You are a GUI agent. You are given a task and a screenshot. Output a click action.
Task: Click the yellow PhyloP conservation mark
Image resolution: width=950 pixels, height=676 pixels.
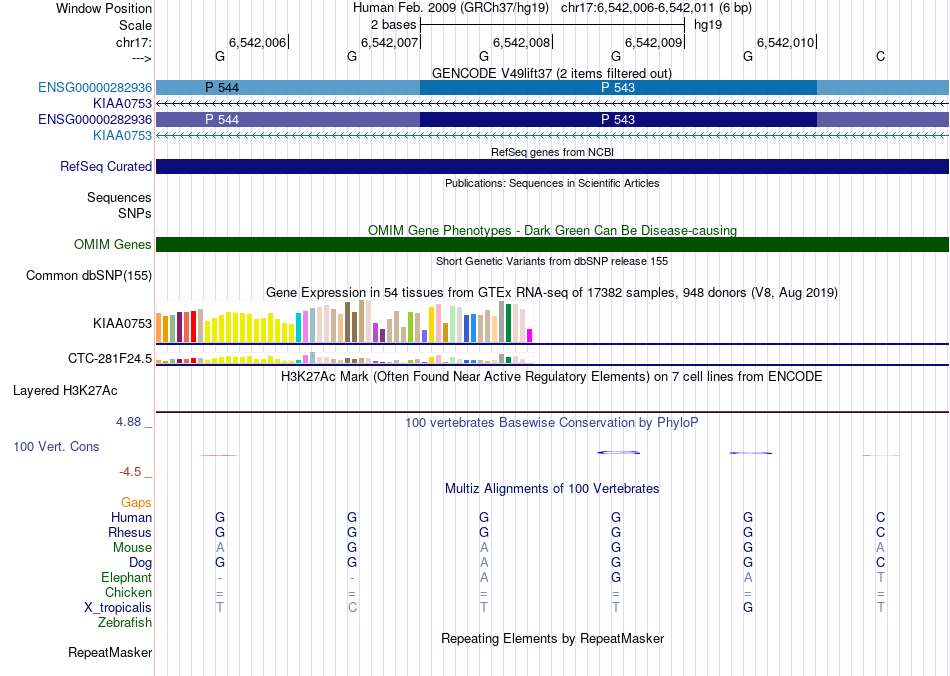coord(880,456)
